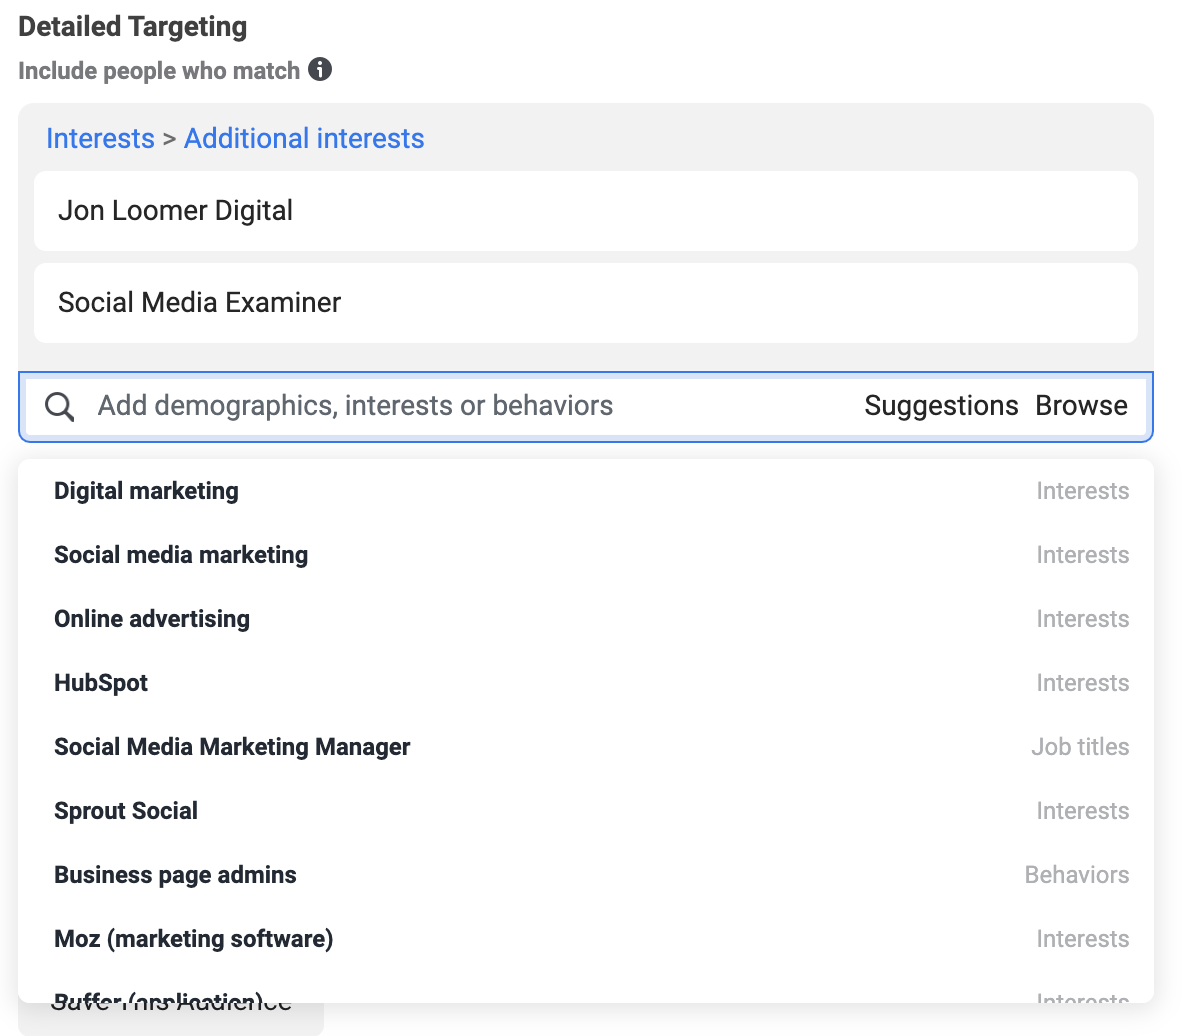Open the Additional interests breadcrumb link
Screen dimensions: 1182x1036
(304, 139)
